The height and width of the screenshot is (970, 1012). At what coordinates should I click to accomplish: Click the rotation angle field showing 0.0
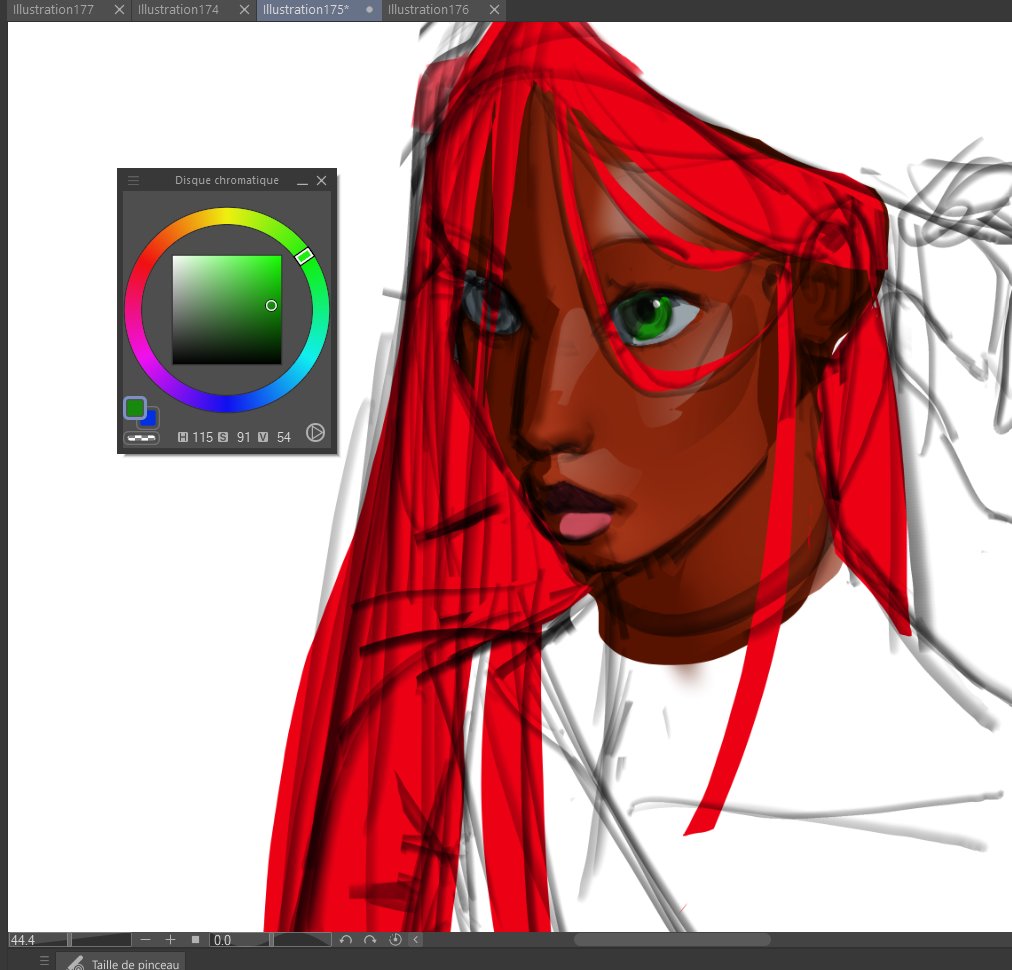coord(238,940)
